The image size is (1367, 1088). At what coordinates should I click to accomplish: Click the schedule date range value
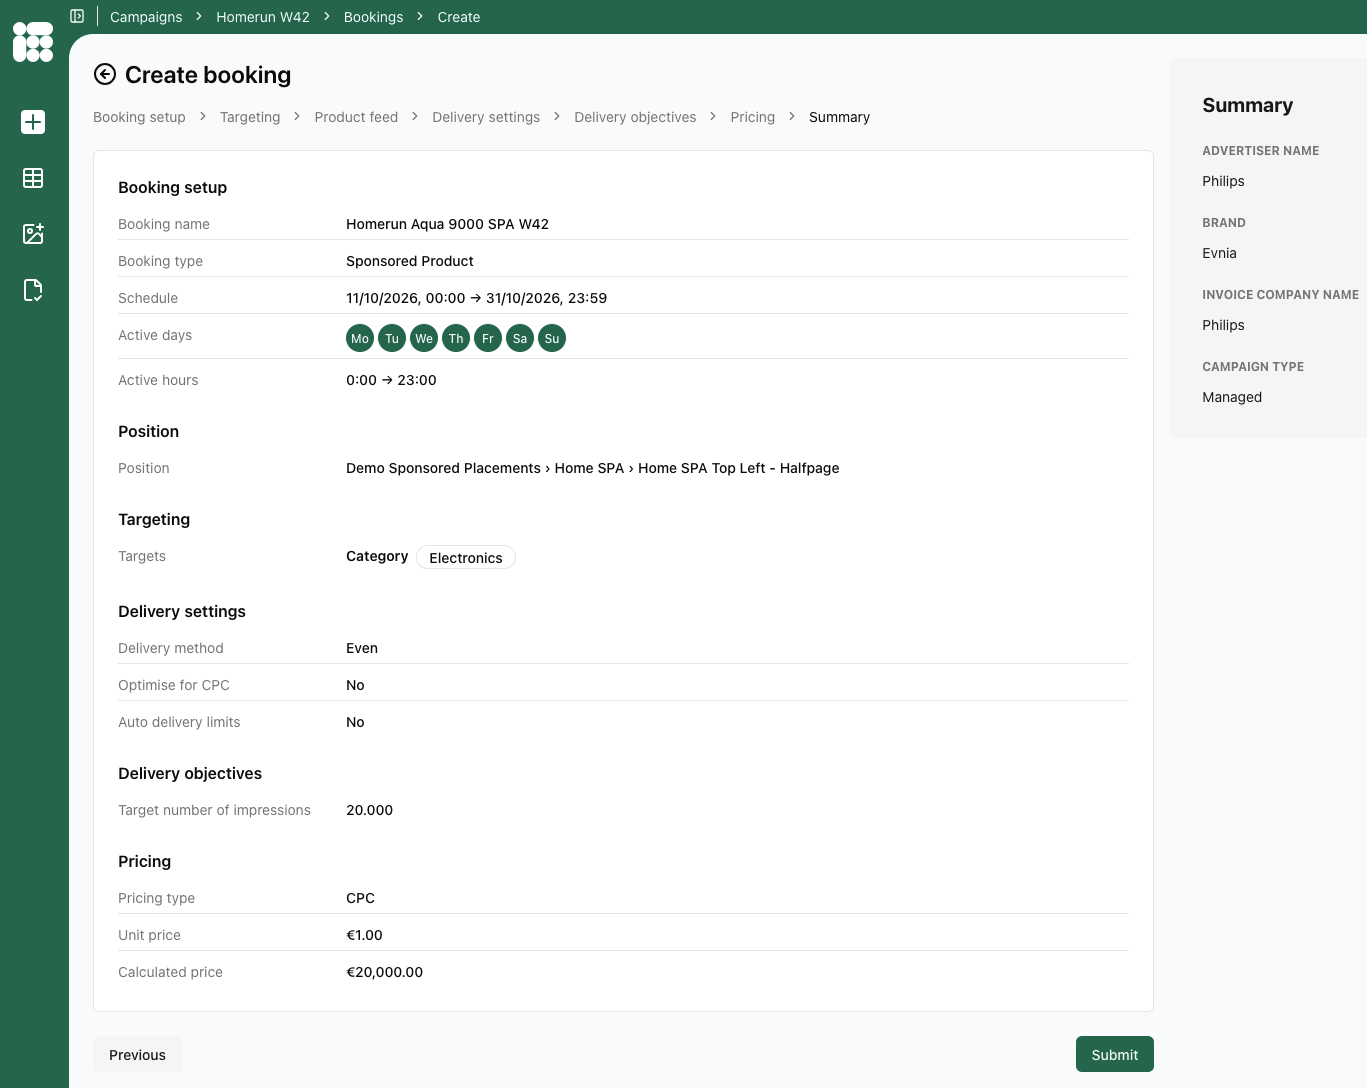coord(476,298)
